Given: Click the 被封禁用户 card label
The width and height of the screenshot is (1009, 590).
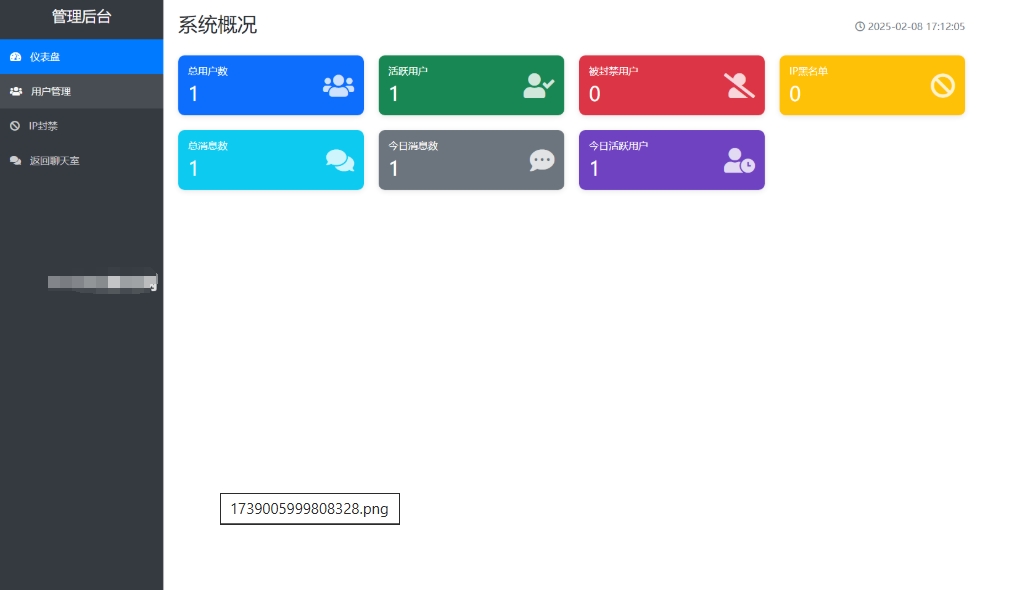Looking at the screenshot, I should click(613, 71).
